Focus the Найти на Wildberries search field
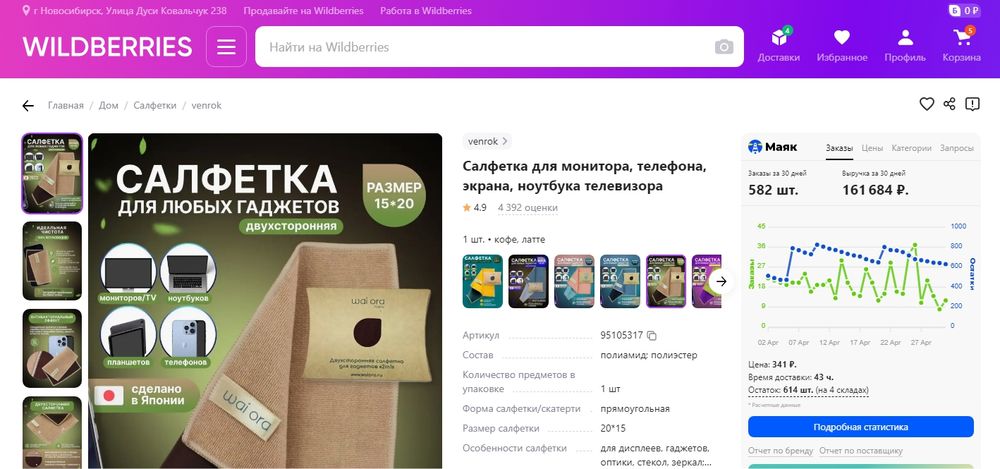 point(485,47)
